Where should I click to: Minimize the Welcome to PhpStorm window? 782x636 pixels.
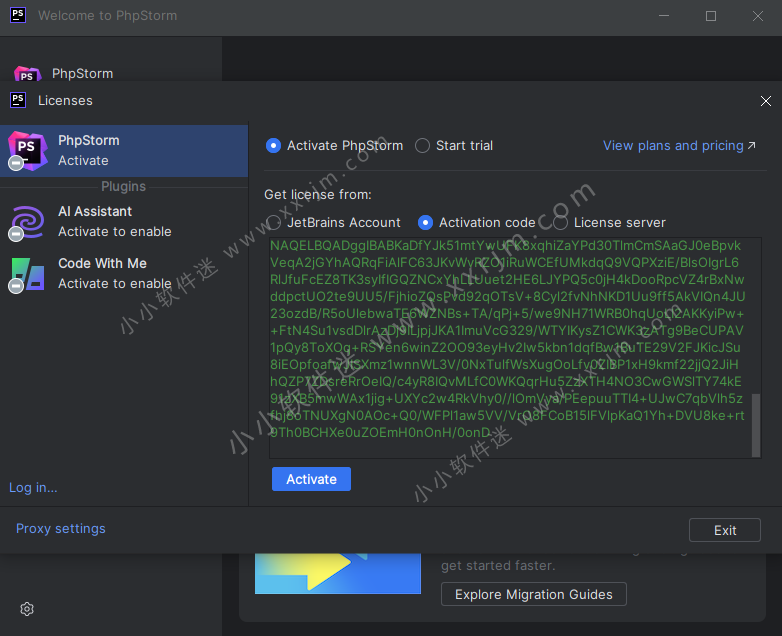664,16
